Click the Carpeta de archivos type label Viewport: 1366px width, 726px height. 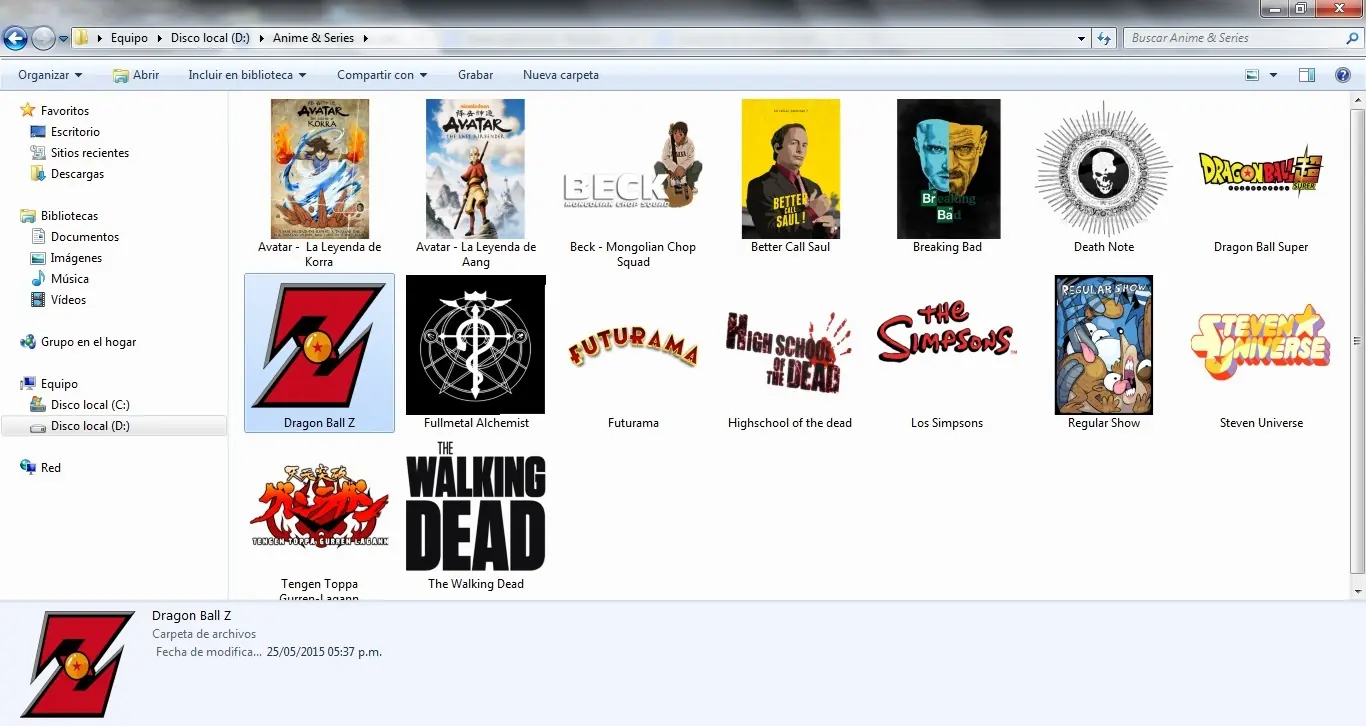pyautogui.click(x=204, y=634)
